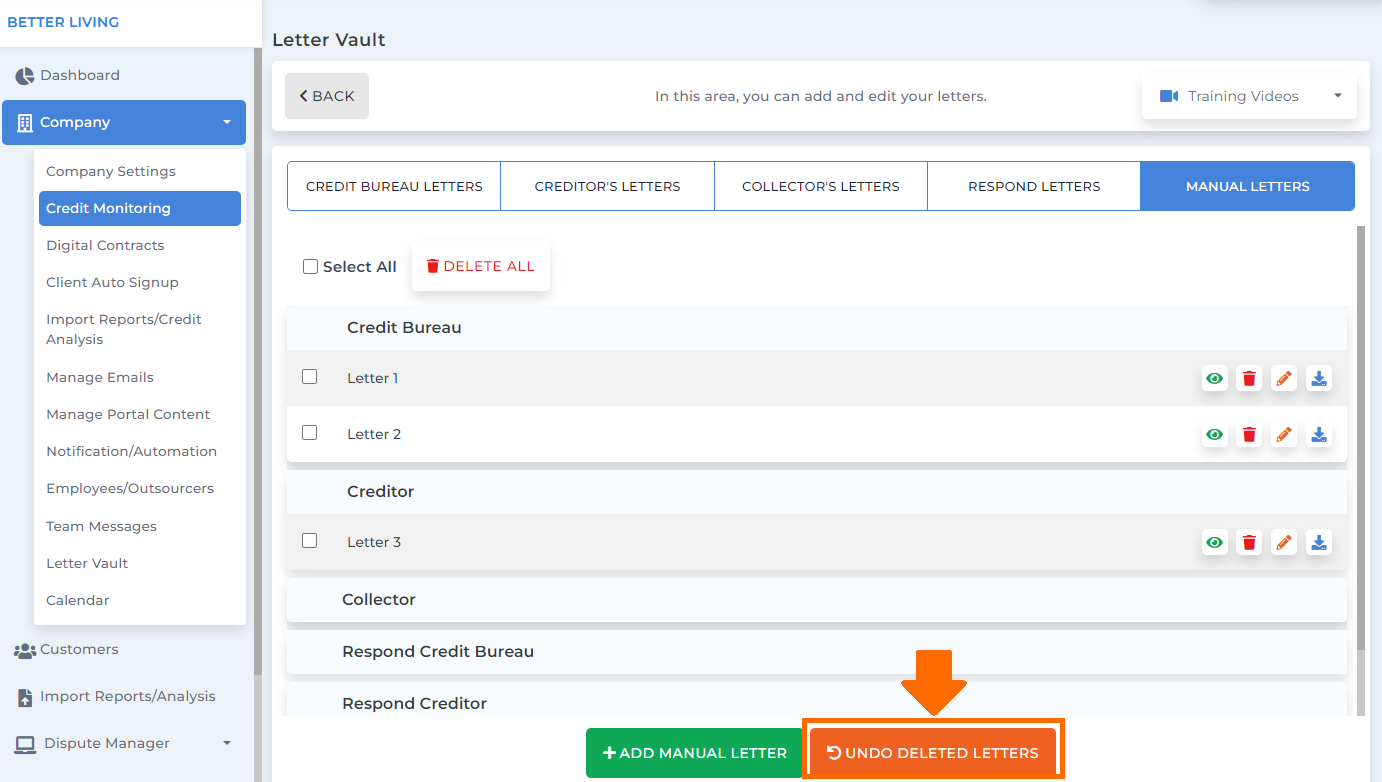Download Letter 1

(1319, 379)
